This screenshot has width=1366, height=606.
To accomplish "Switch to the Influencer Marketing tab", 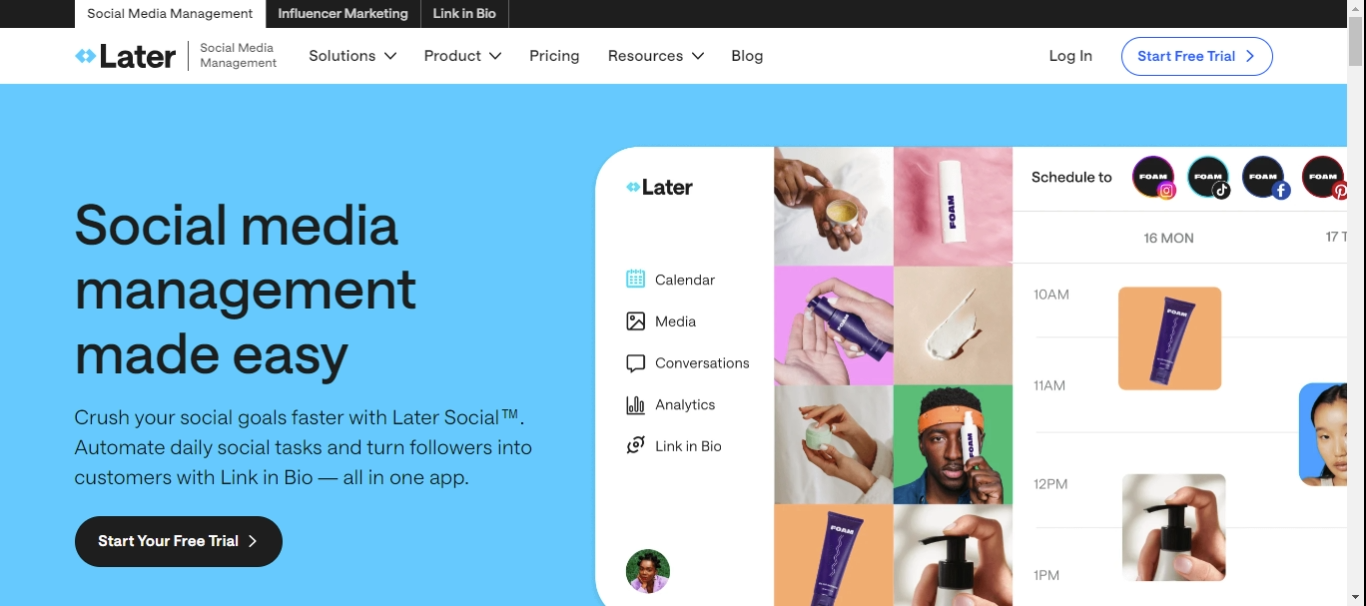I will click(343, 14).
